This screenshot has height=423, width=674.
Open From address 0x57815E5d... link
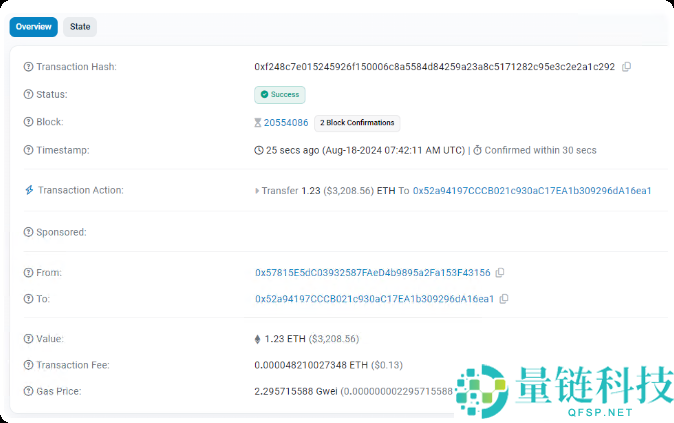click(373, 273)
